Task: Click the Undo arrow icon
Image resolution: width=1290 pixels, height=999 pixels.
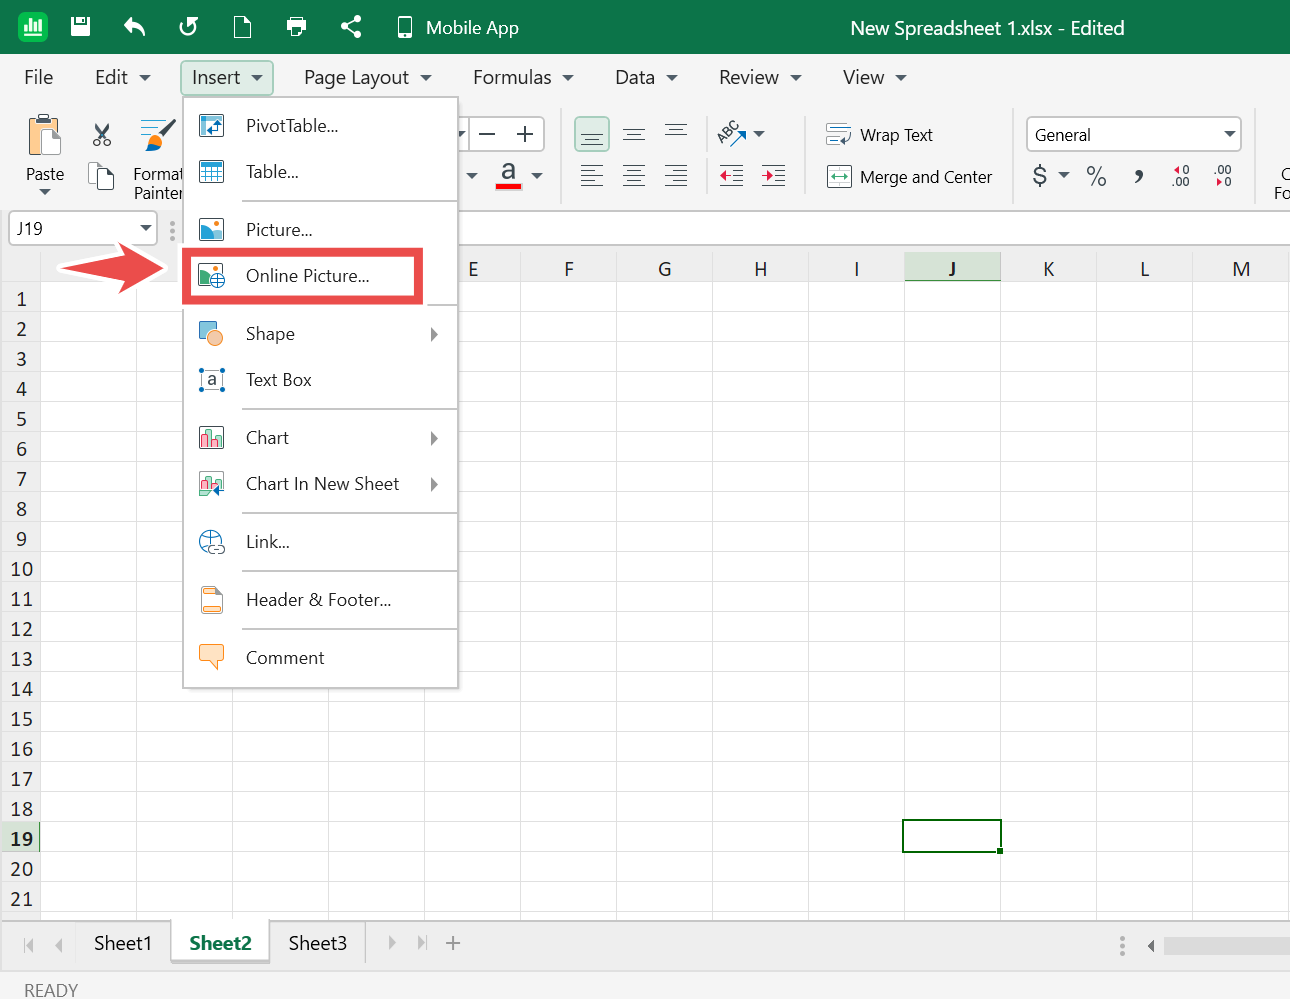Action: 134,27
